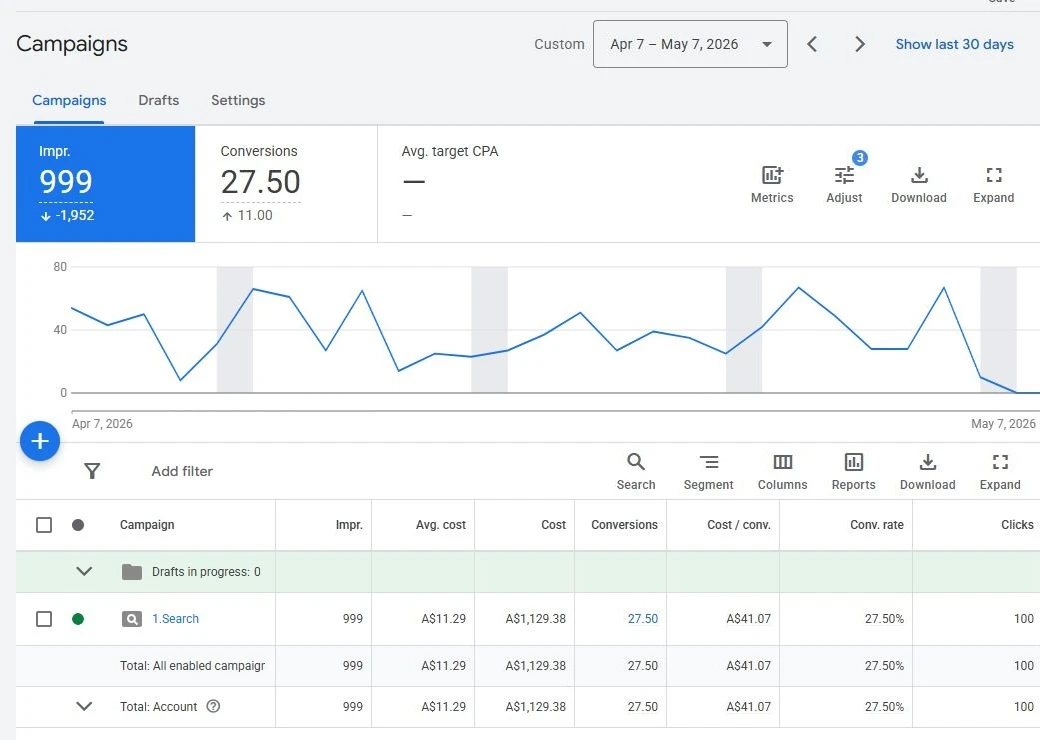Sort by the Conv. rate column header
The height and width of the screenshot is (740, 1040).
click(877, 525)
